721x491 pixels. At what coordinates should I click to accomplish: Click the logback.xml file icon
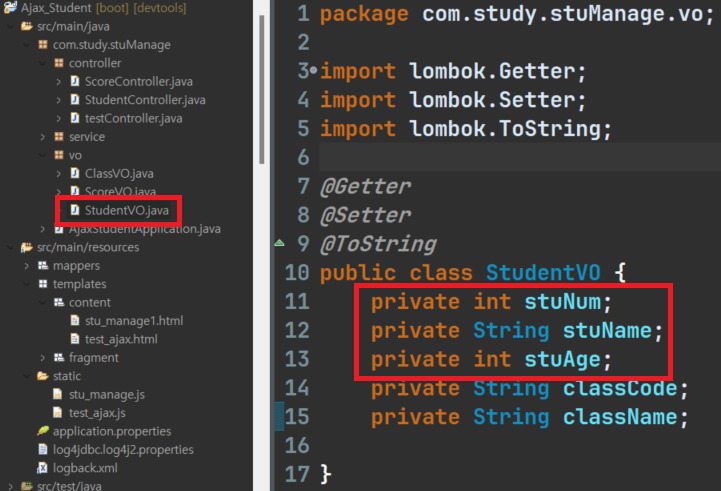42,468
